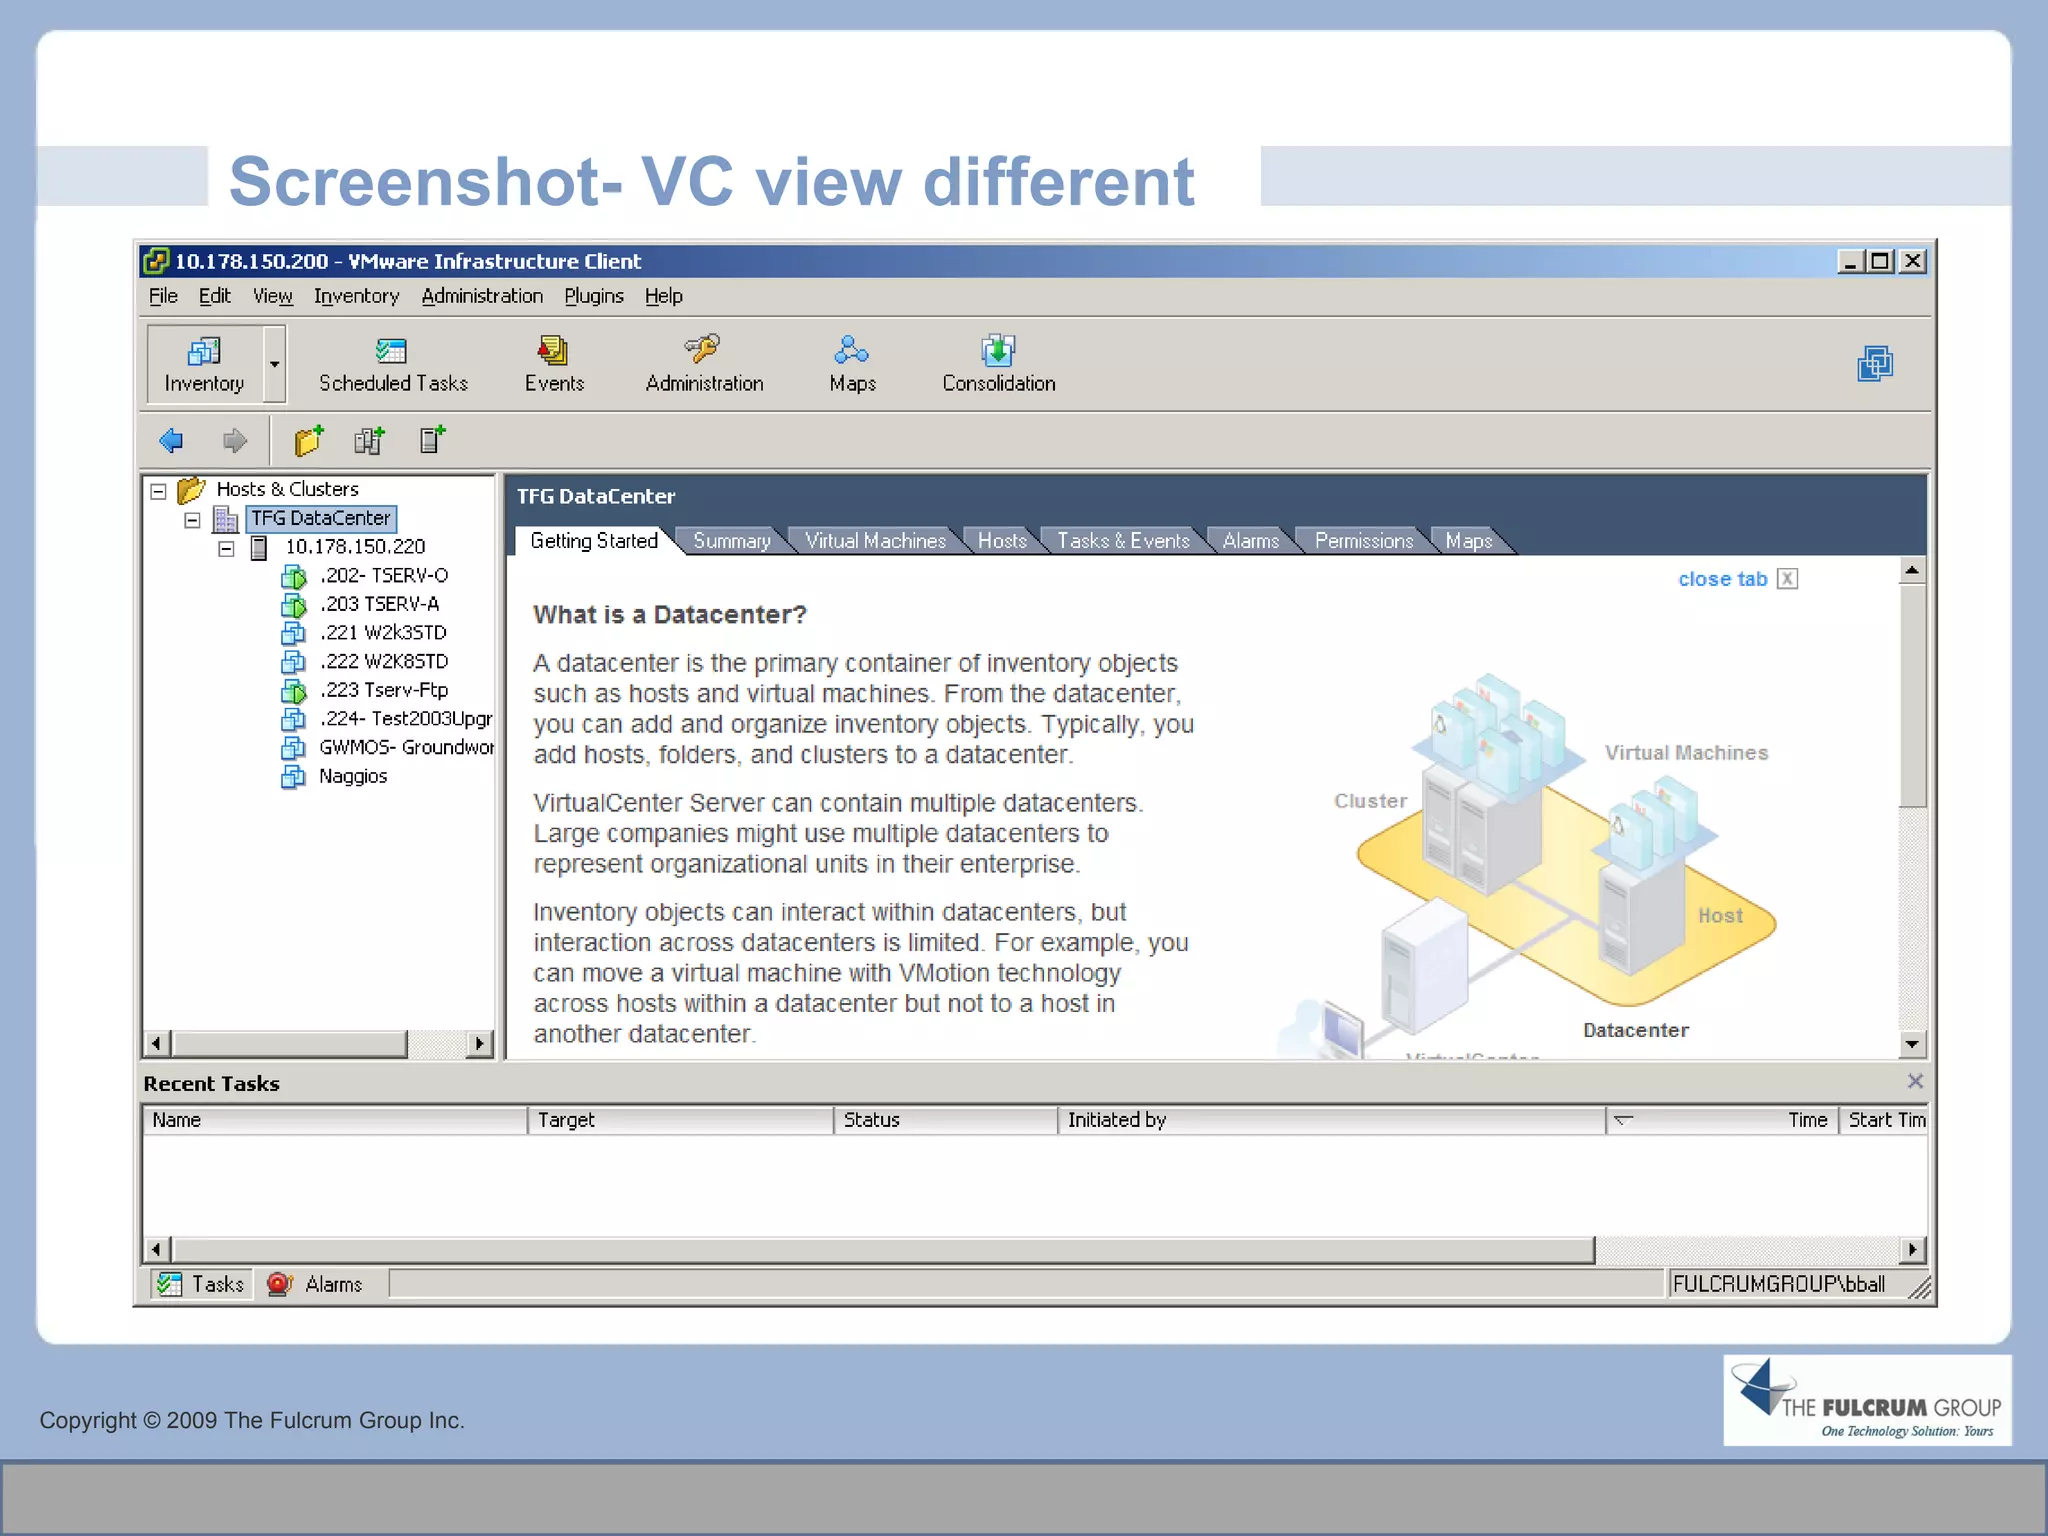Select VM .222 W2K8STD
This screenshot has width=2048, height=1536.
[383, 661]
